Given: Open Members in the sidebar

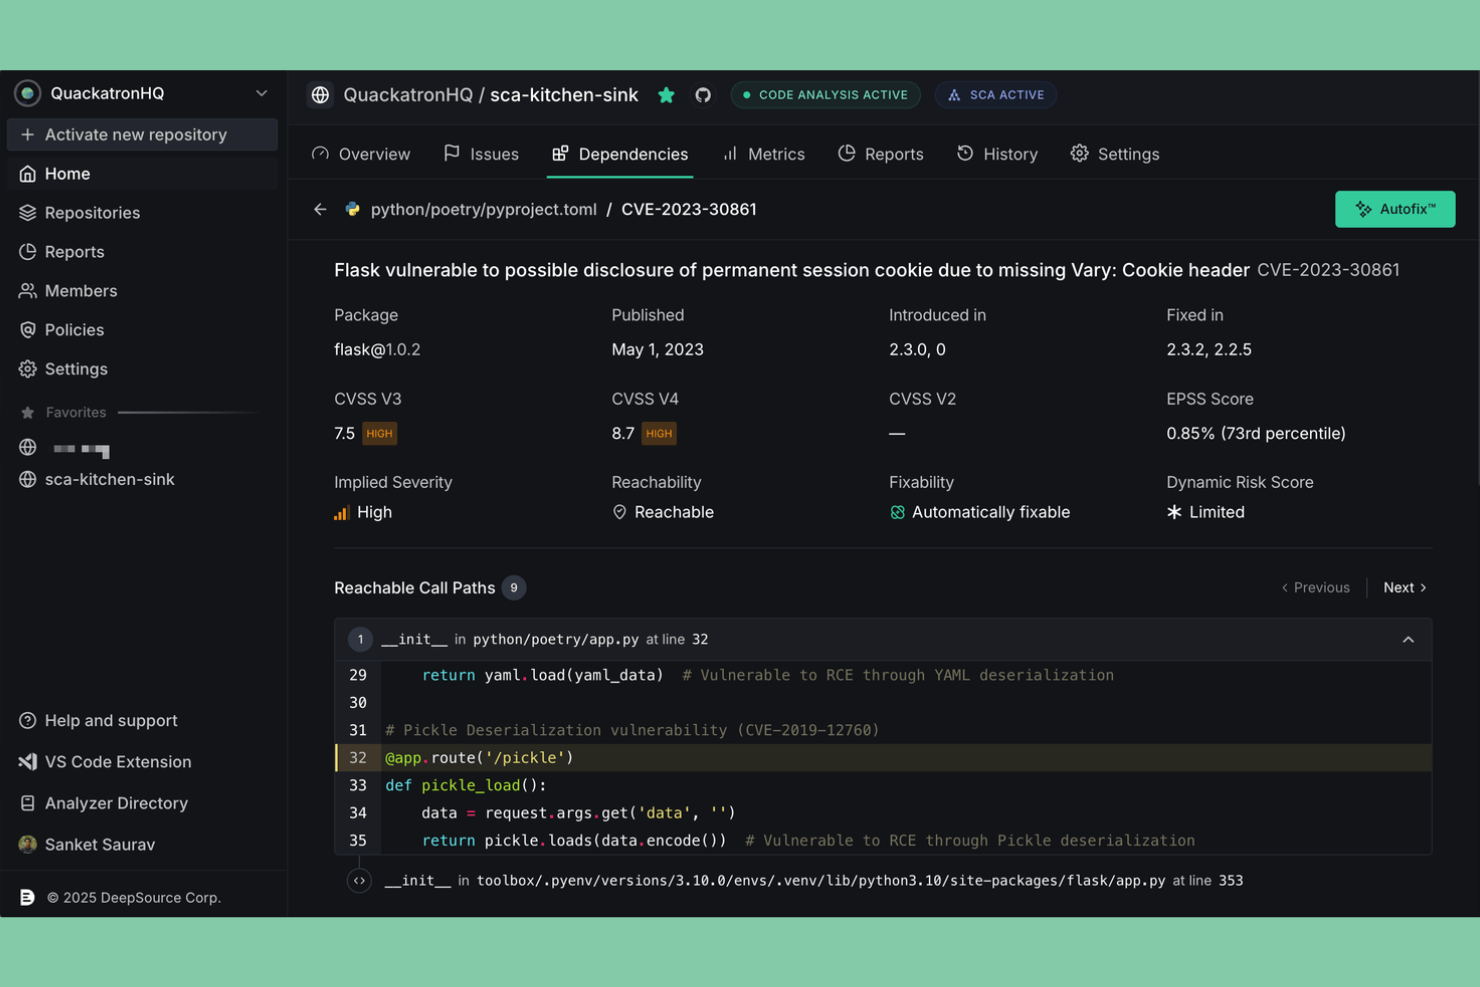Looking at the screenshot, I should point(142,290).
